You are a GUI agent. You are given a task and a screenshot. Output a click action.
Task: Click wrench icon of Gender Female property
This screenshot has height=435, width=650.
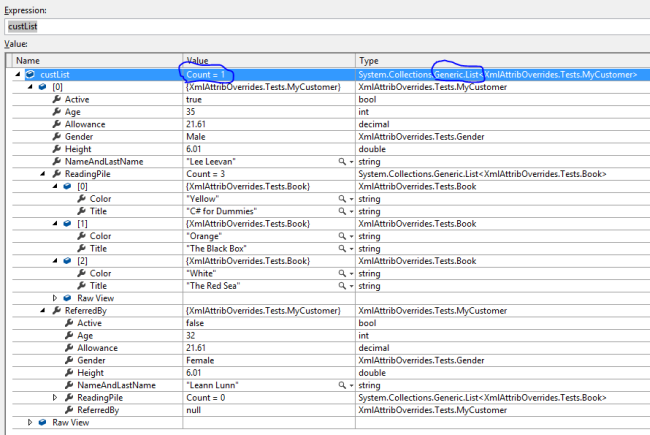tap(69, 360)
